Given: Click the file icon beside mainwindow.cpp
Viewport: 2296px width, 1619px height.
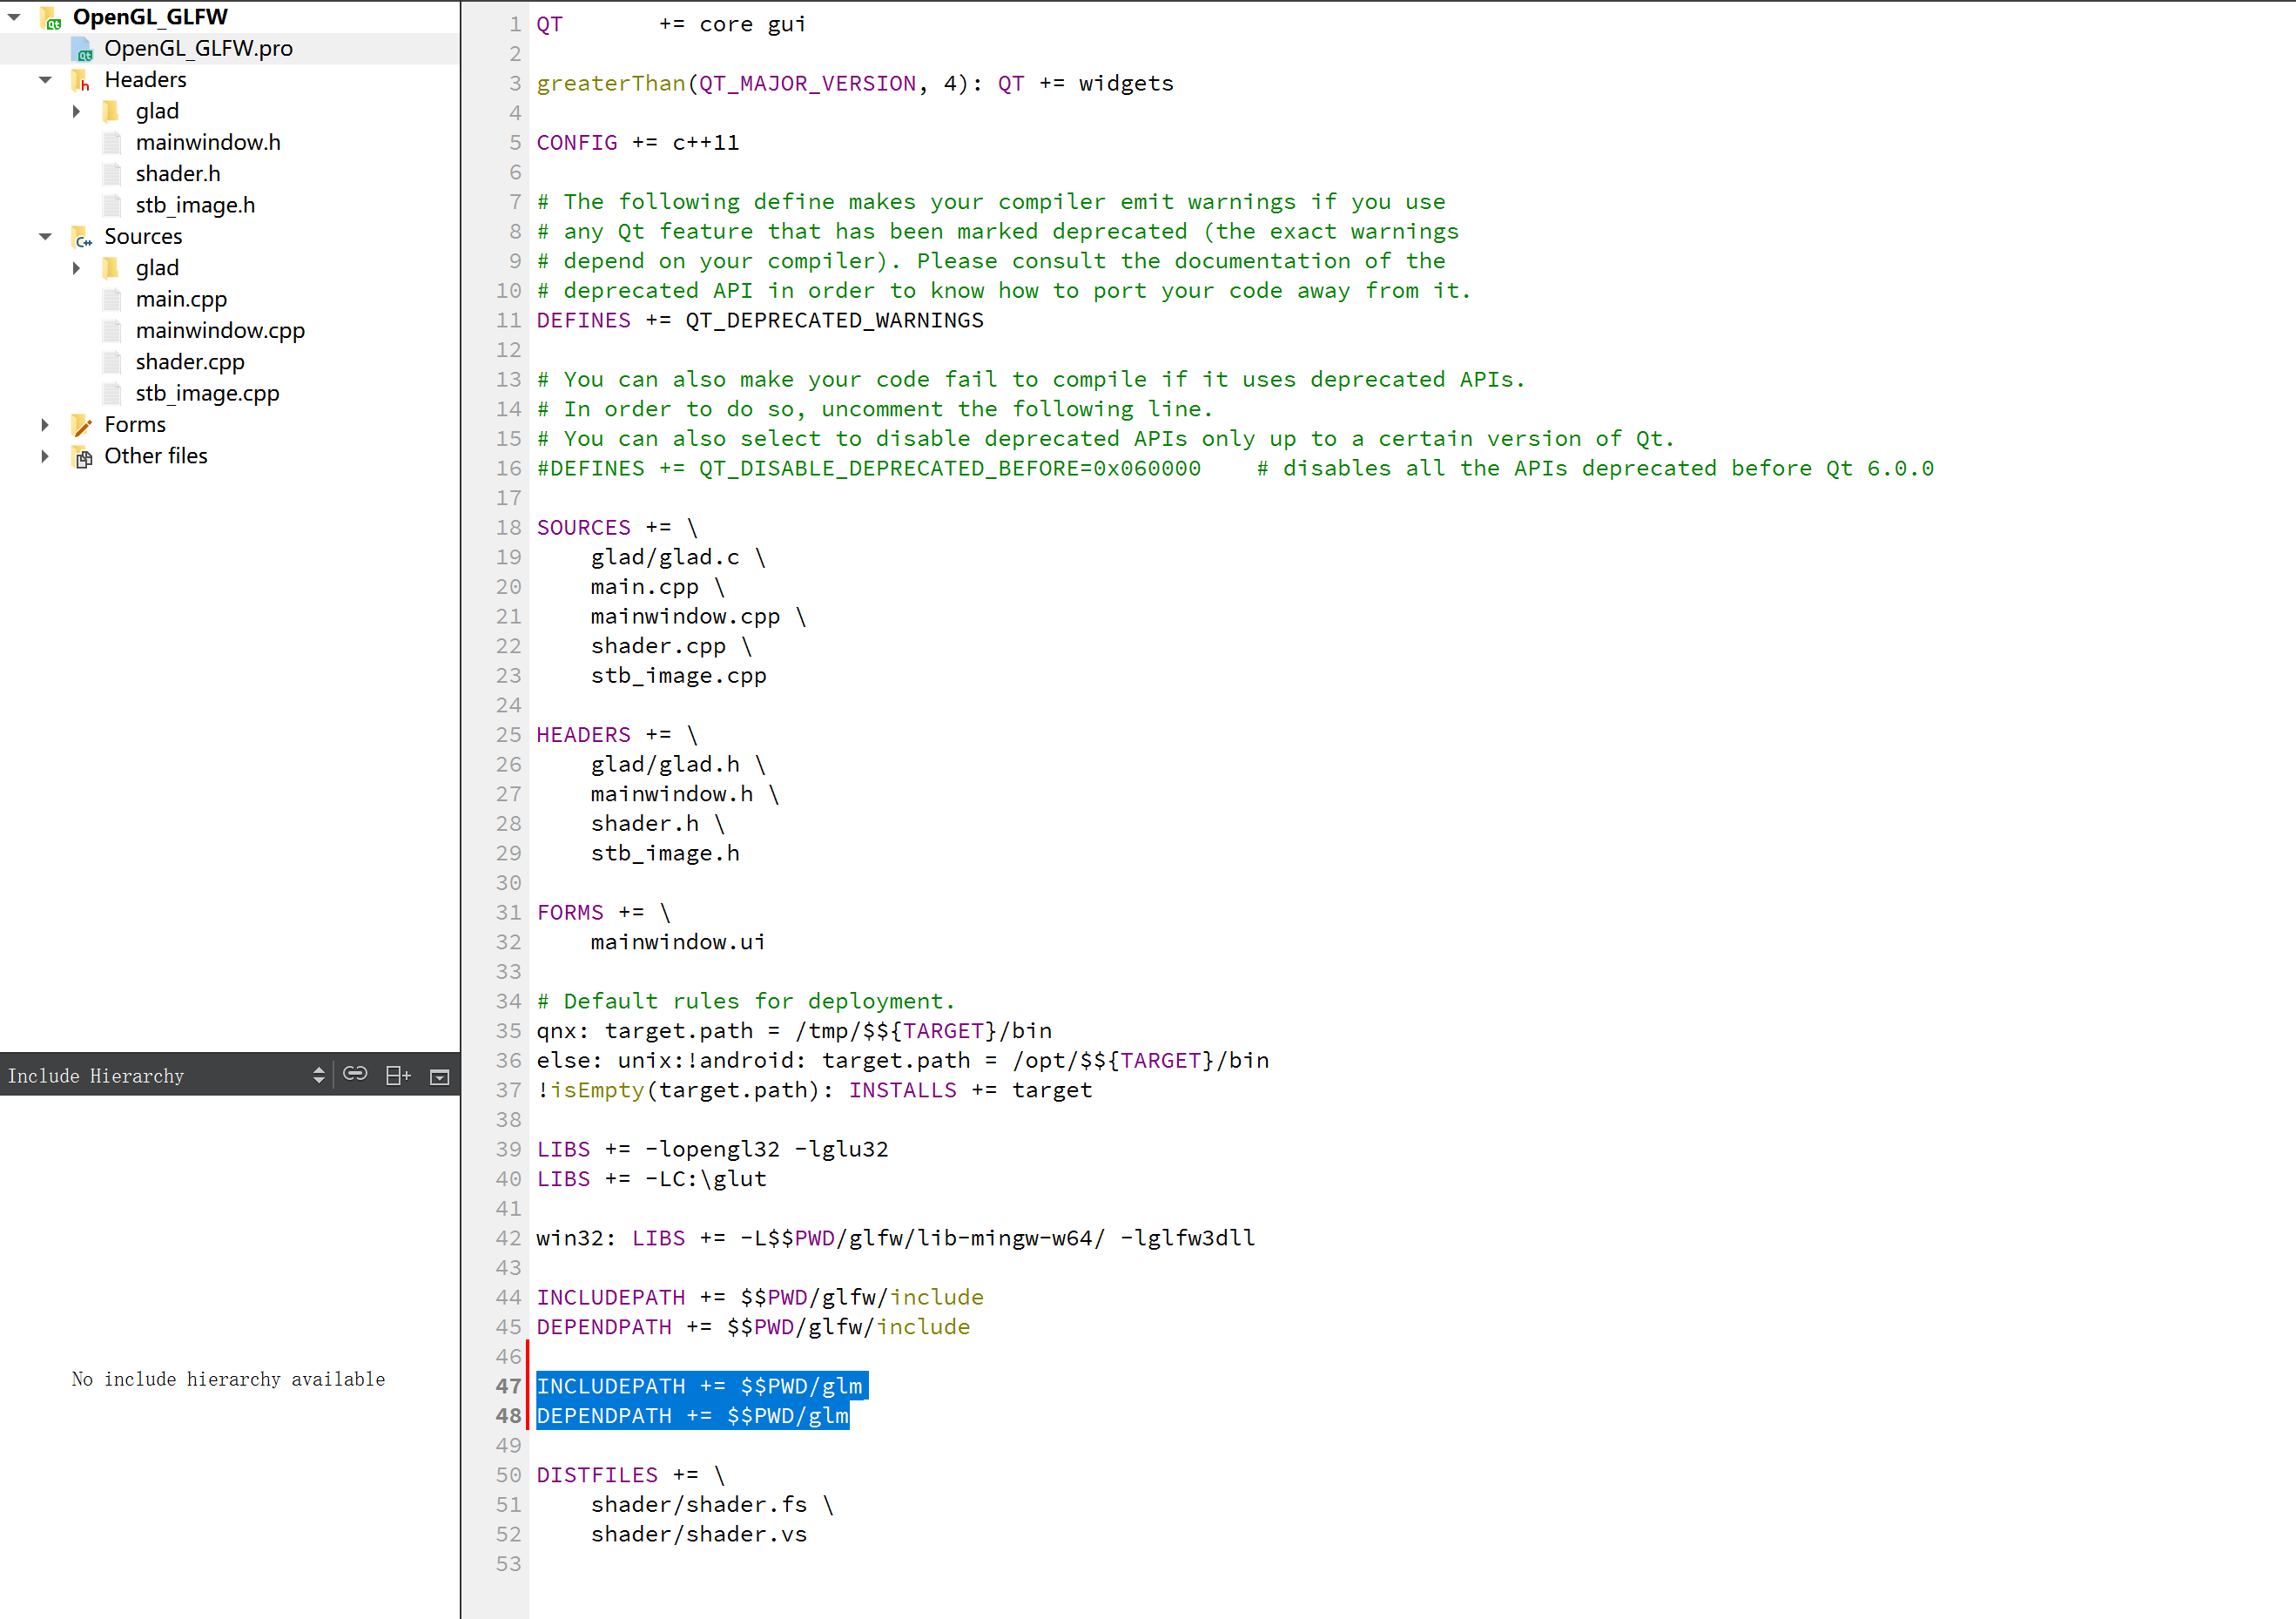Looking at the screenshot, I should pos(113,331).
